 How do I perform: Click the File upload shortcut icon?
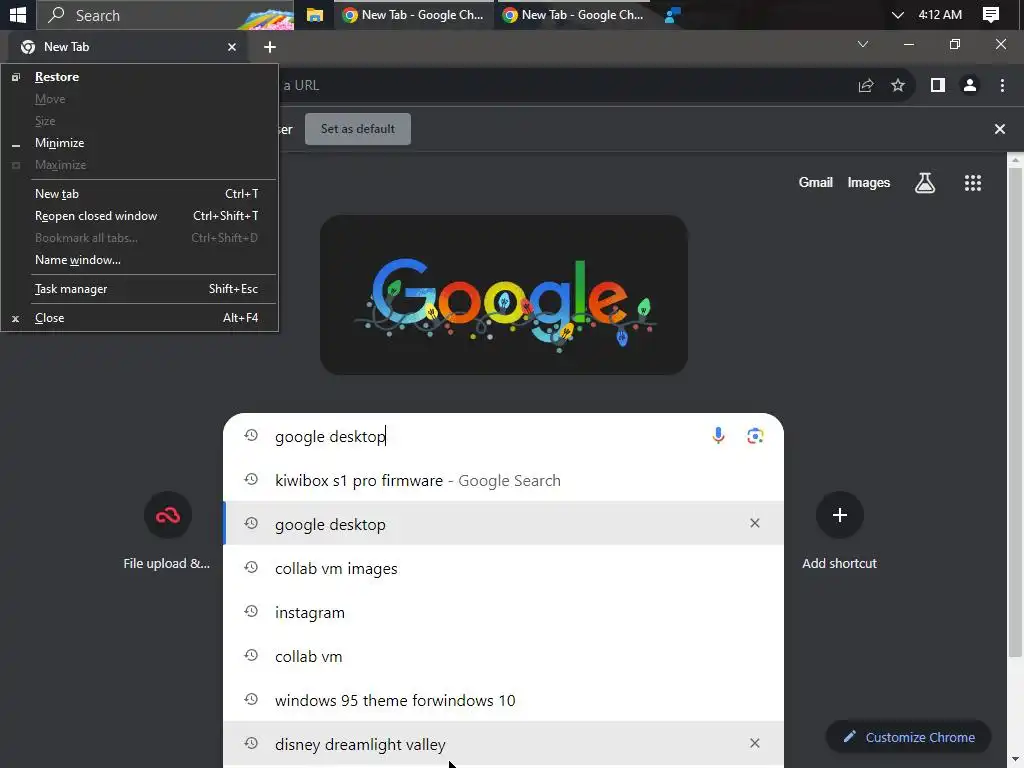(x=167, y=515)
